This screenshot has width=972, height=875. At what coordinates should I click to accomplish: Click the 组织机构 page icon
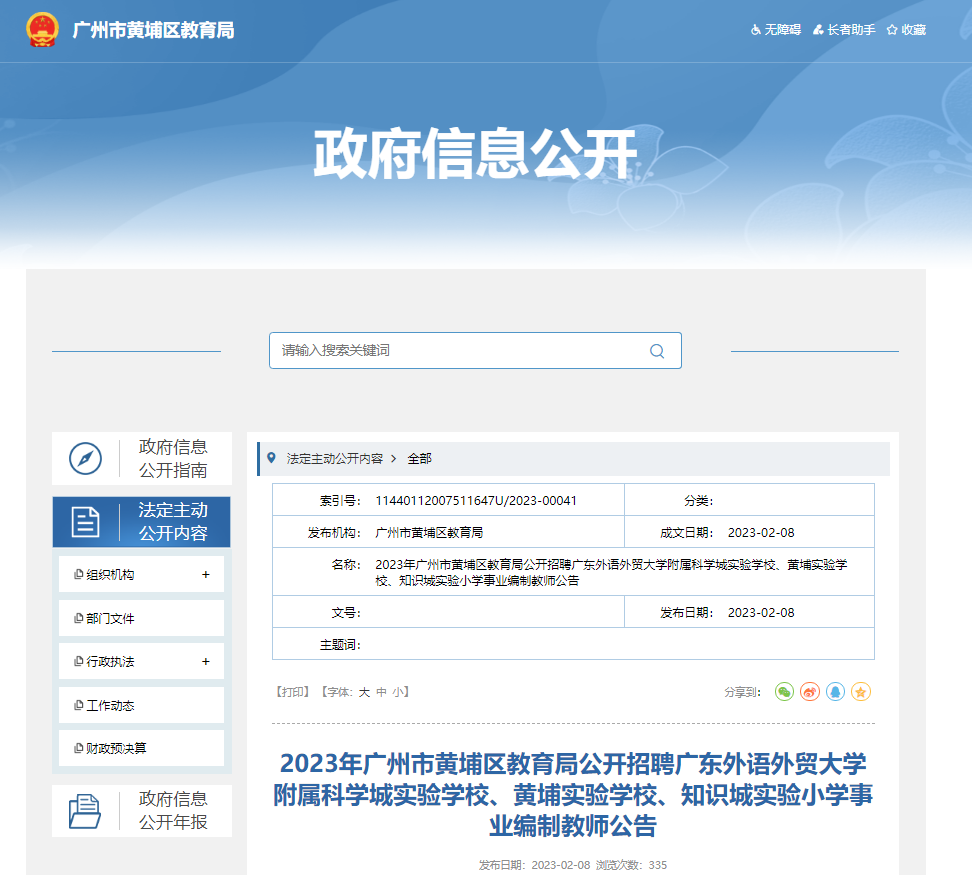pos(79,574)
